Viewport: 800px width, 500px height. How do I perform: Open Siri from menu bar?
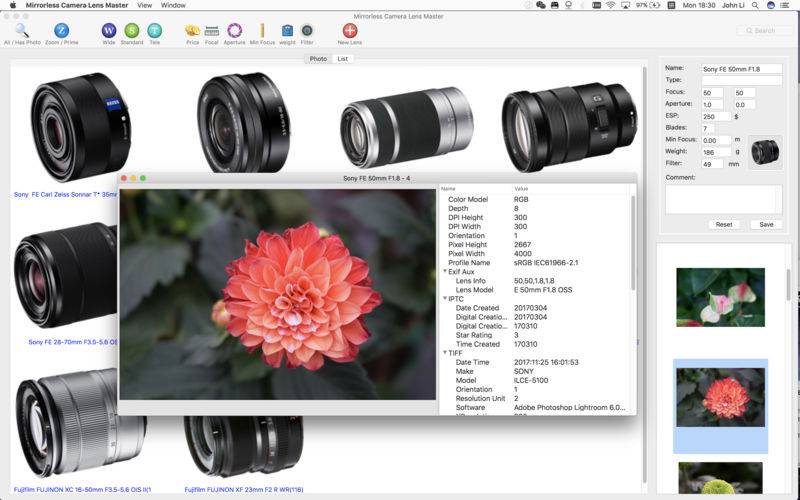(x=770, y=5)
